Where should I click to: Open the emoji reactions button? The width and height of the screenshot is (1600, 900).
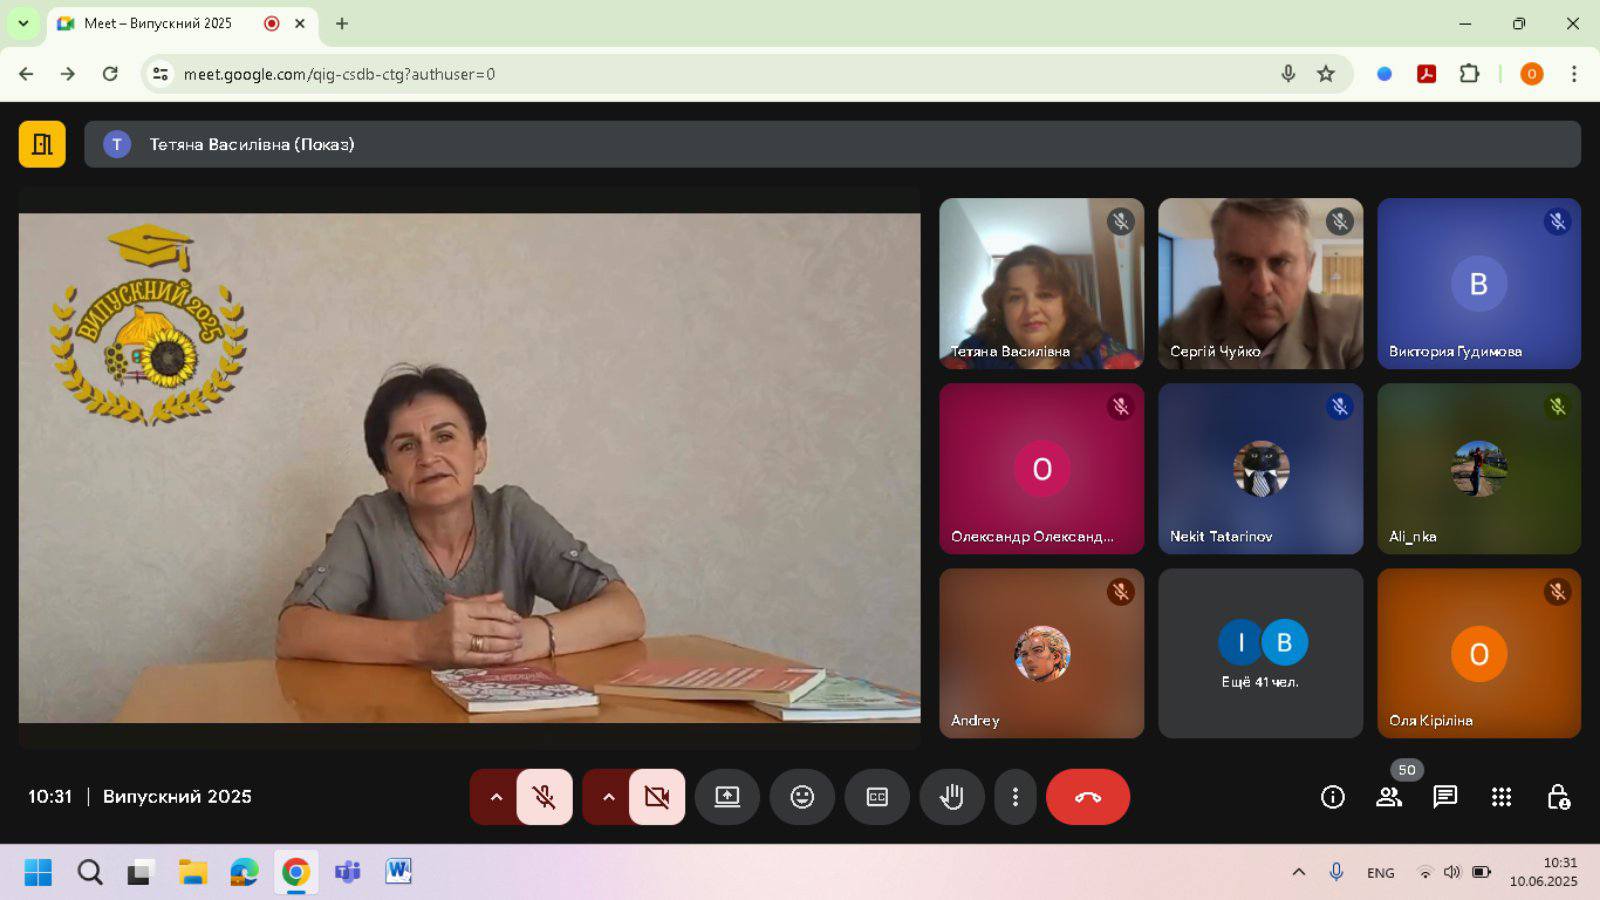click(802, 797)
